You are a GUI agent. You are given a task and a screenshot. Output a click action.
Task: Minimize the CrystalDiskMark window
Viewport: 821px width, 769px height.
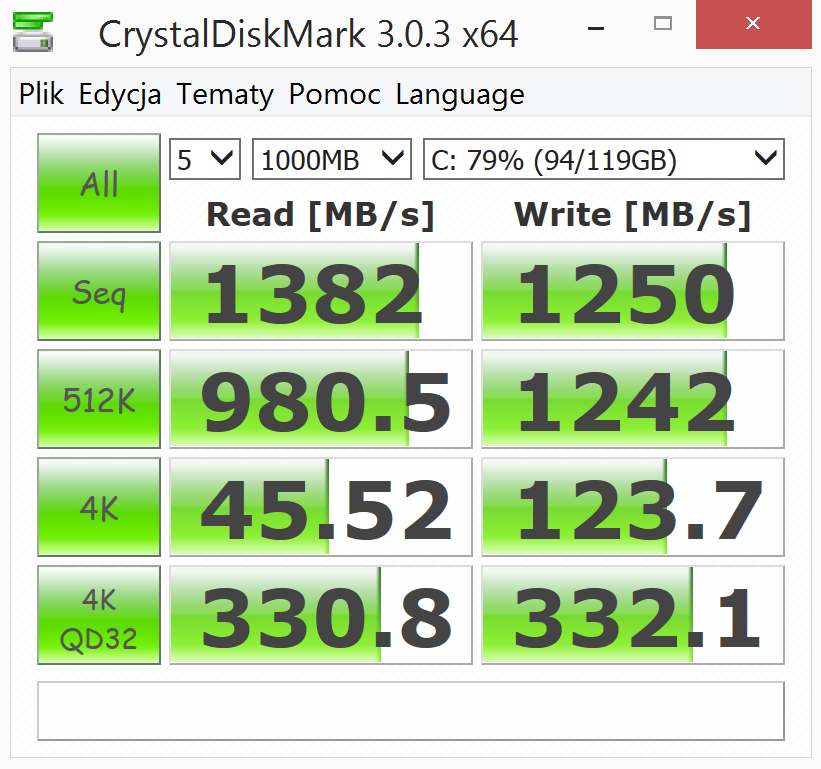(x=596, y=28)
